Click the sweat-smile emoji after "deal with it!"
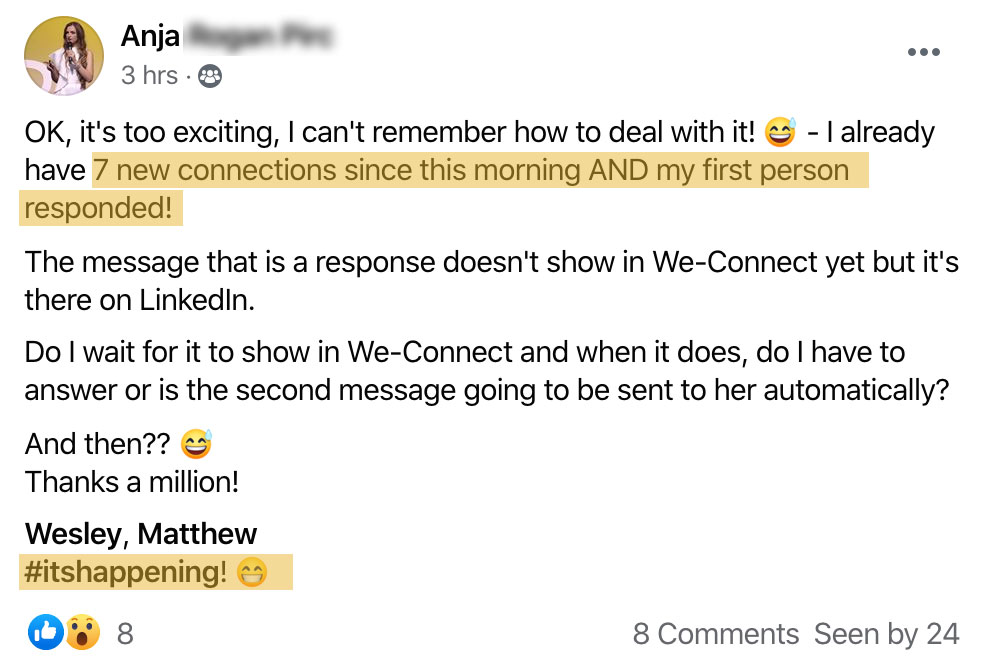 click(779, 132)
